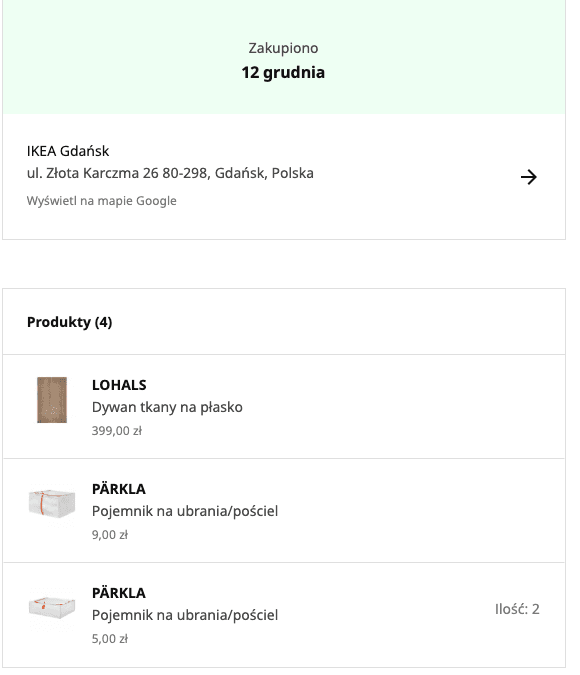Click the 9,00 zł PÄRKLA price

click(x=110, y=535)
